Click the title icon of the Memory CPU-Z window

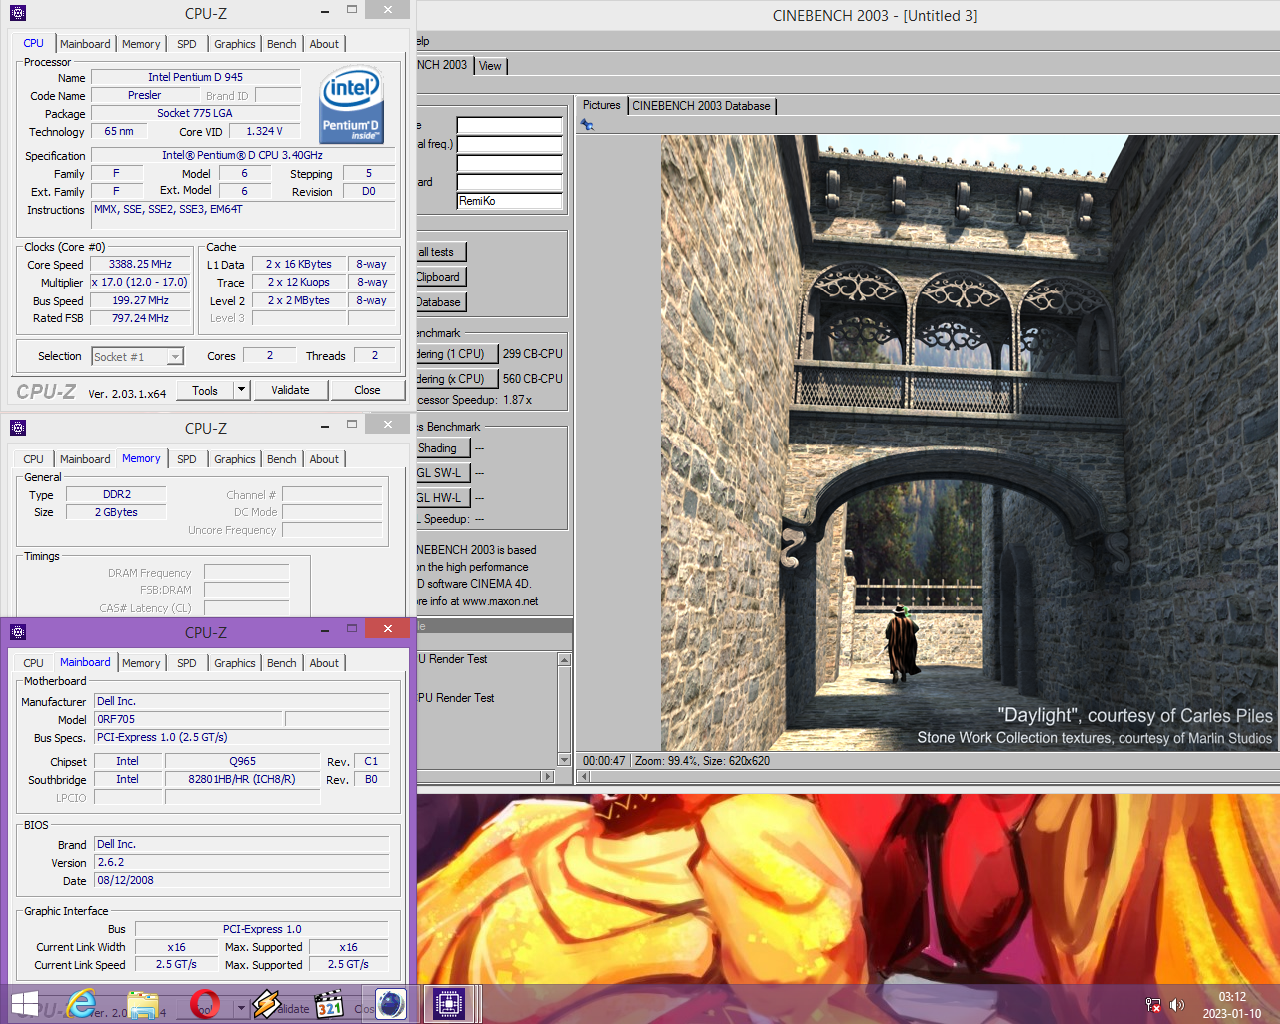click(x=18, y=428)
